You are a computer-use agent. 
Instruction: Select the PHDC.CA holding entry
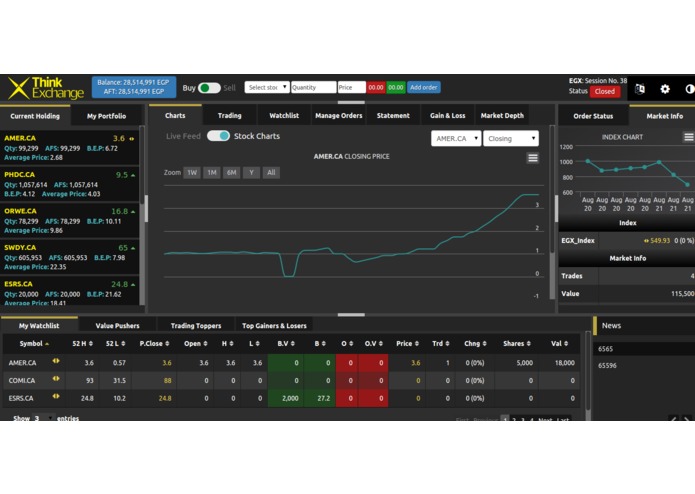(x=70, y=184)
